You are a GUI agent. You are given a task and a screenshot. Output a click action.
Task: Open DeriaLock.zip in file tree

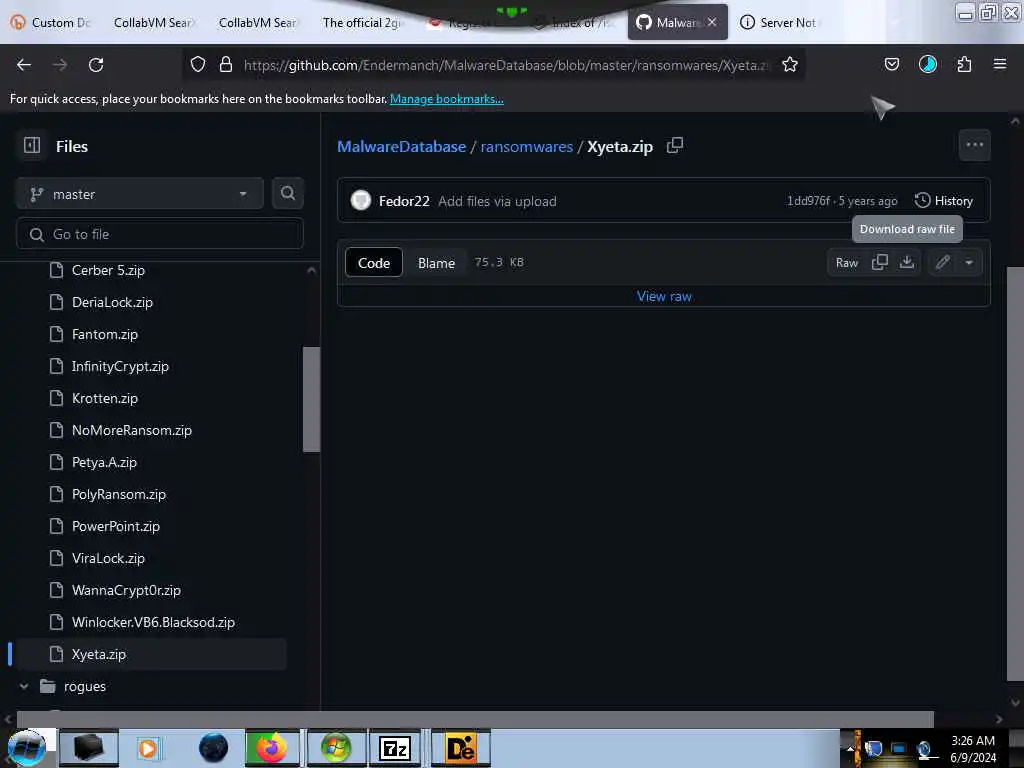pyautogui.click(x=112, y=302)
